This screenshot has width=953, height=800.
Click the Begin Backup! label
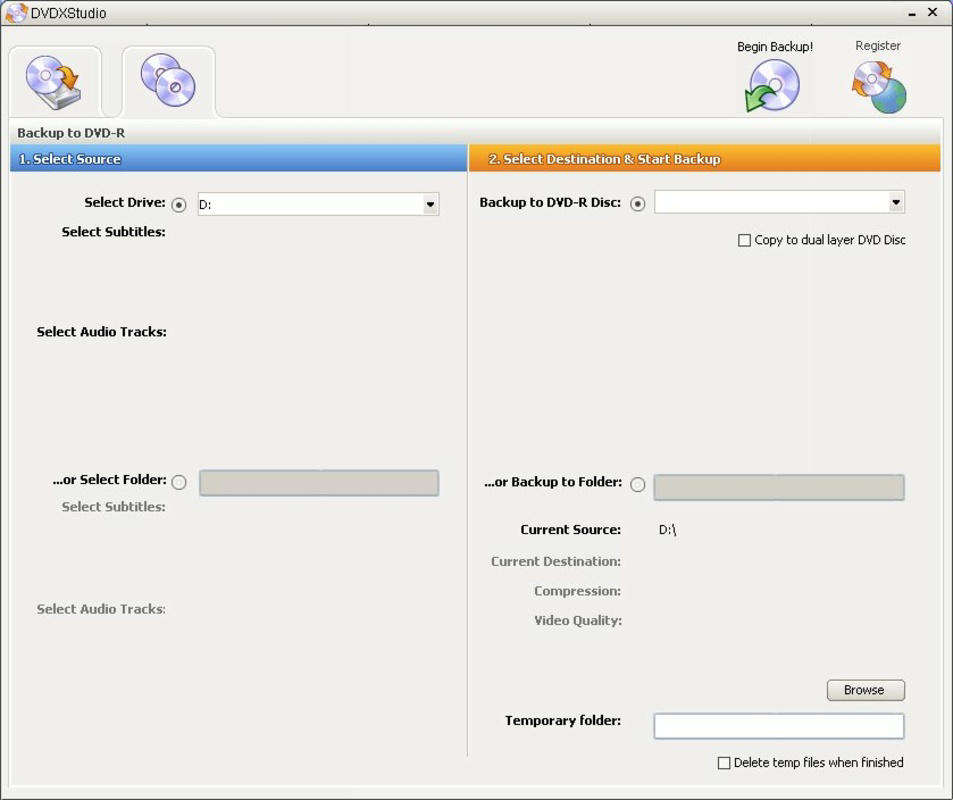pos(775,47)
